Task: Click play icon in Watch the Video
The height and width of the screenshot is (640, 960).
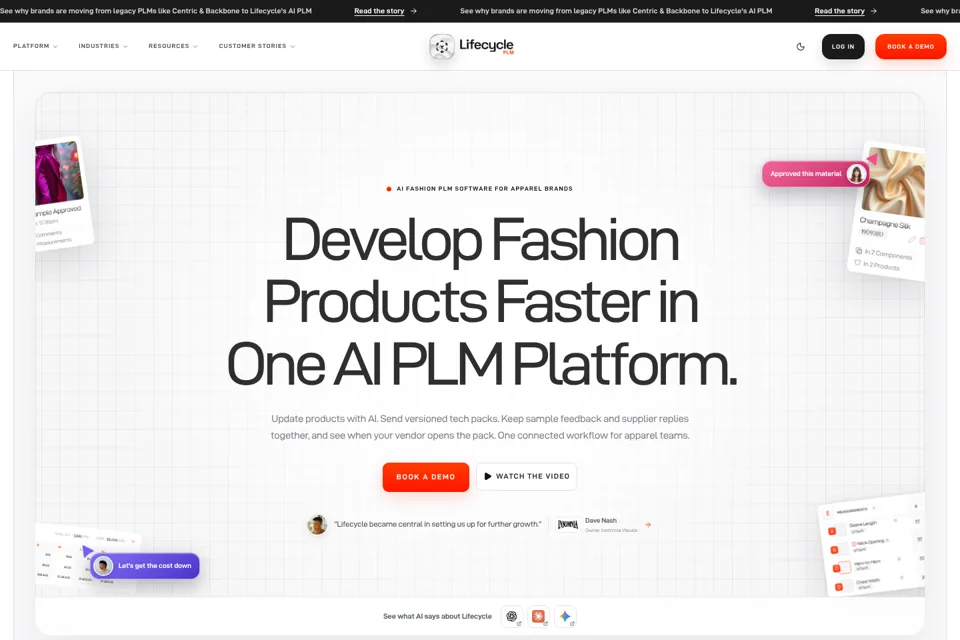Action: (488, 476)
